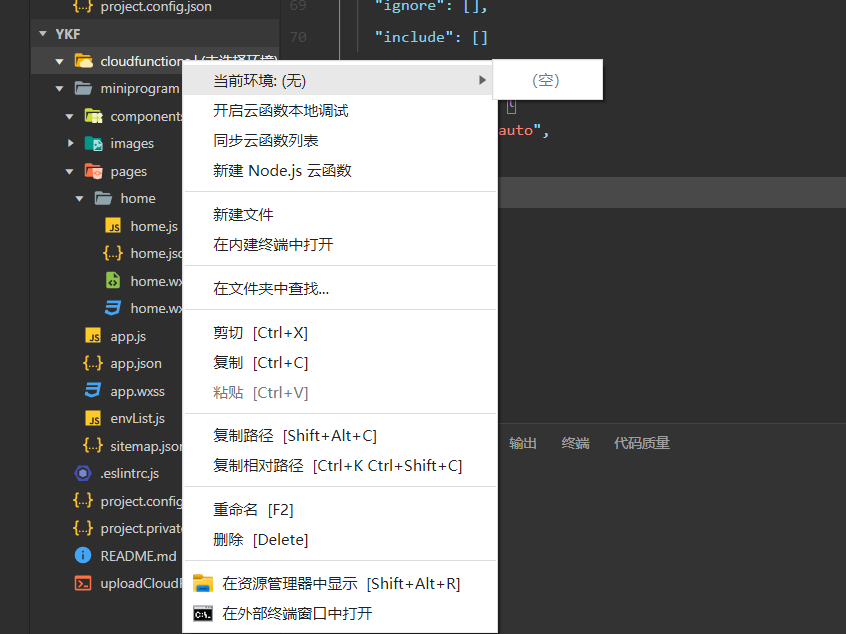Click the envList.js JS icon
This screenshot has height=634, width=846.
click(x=93, y=418)
